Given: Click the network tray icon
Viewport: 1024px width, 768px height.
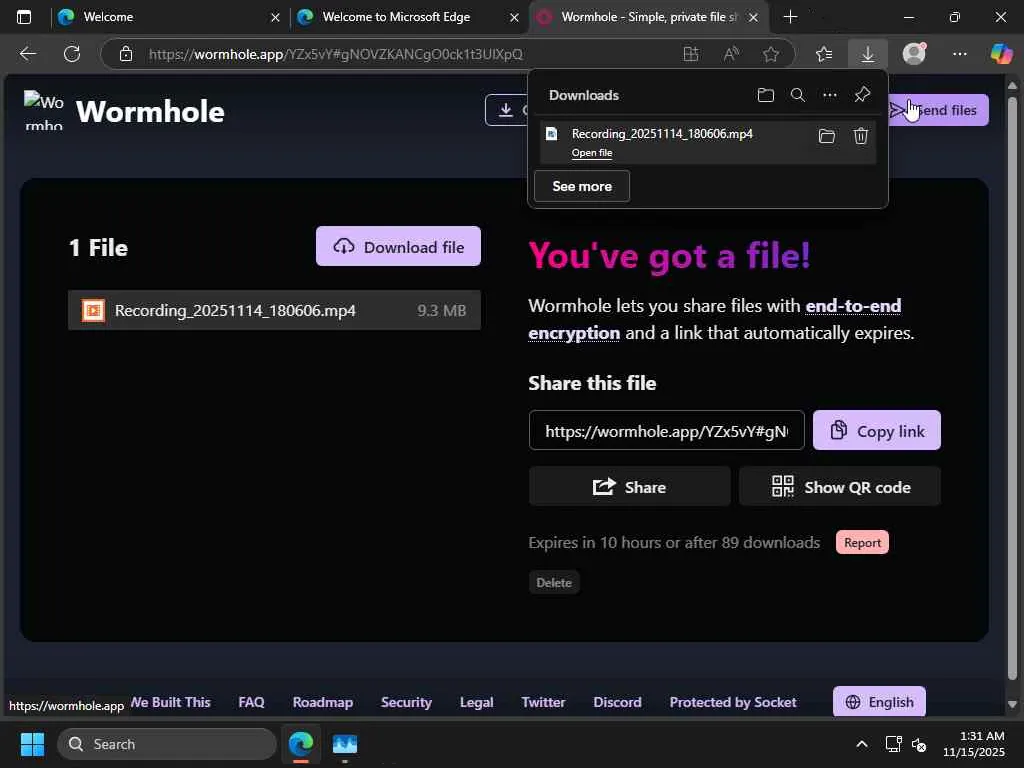Looking at the screenshot, I should click(893, 744).
